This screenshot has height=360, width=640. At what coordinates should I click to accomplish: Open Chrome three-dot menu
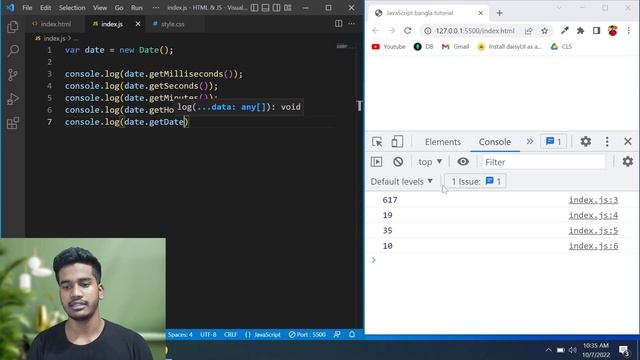click(x=629, y=31)
